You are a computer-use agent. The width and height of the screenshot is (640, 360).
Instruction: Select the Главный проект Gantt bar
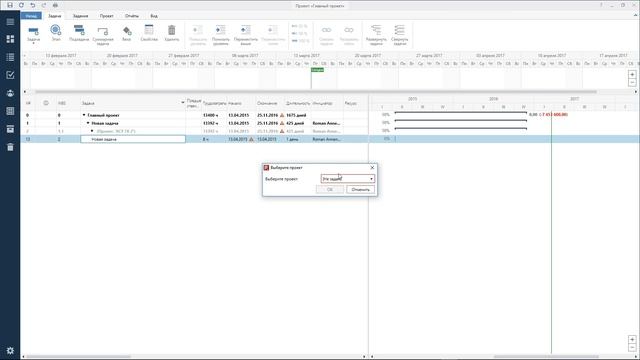[x=460, y=113]
